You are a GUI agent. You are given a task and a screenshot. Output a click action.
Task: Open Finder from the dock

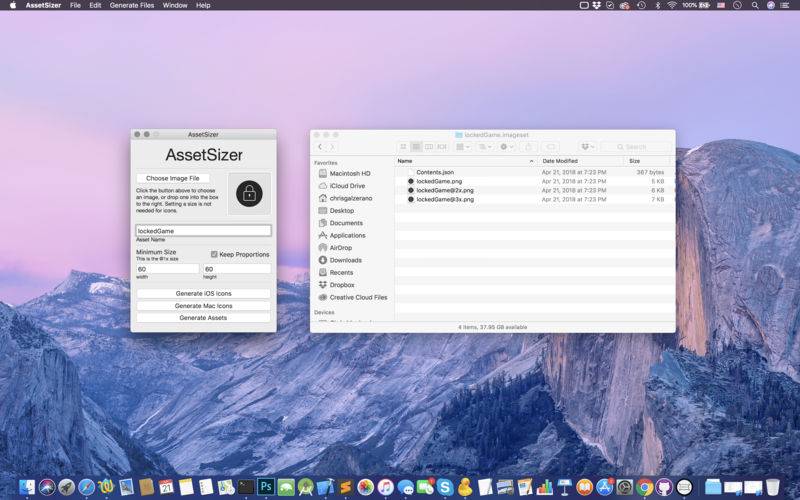(x=27, y=487)
